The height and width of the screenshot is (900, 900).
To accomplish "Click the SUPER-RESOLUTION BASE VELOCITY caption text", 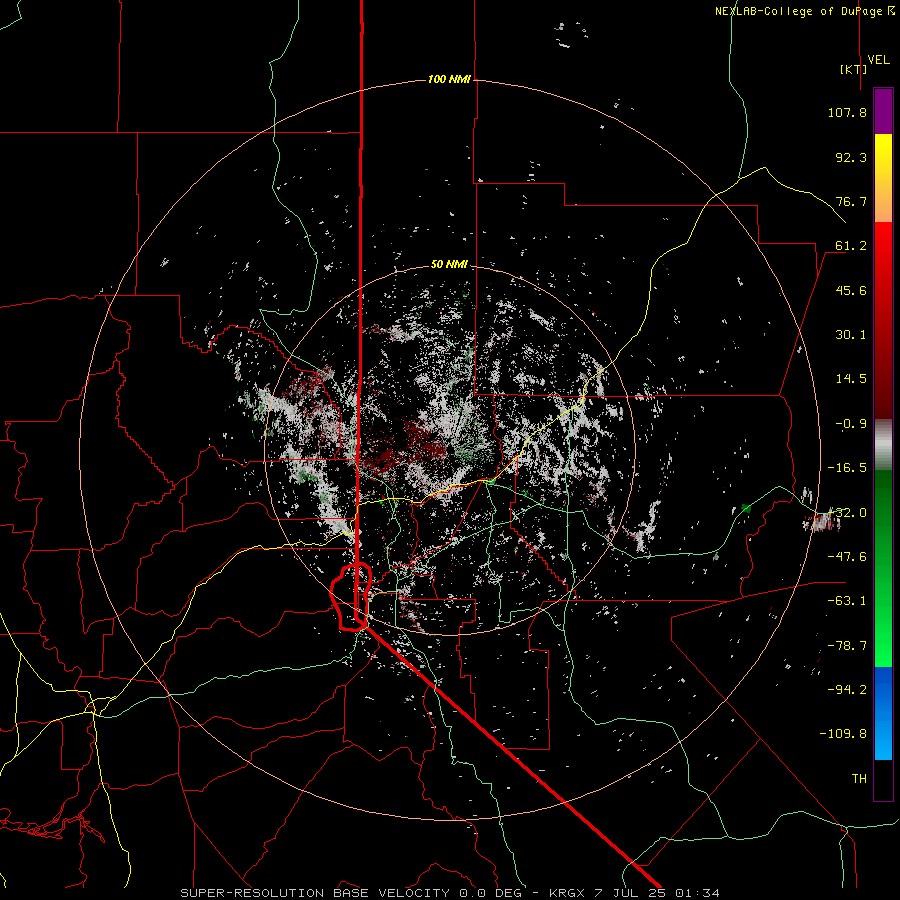I will [x=315, y=893].
